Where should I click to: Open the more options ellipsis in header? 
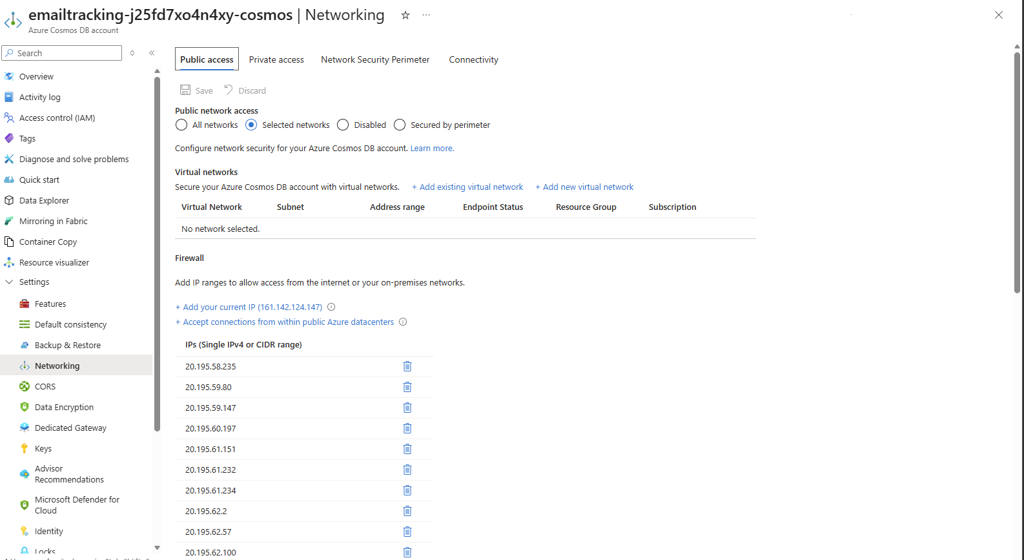pos(426,15)
